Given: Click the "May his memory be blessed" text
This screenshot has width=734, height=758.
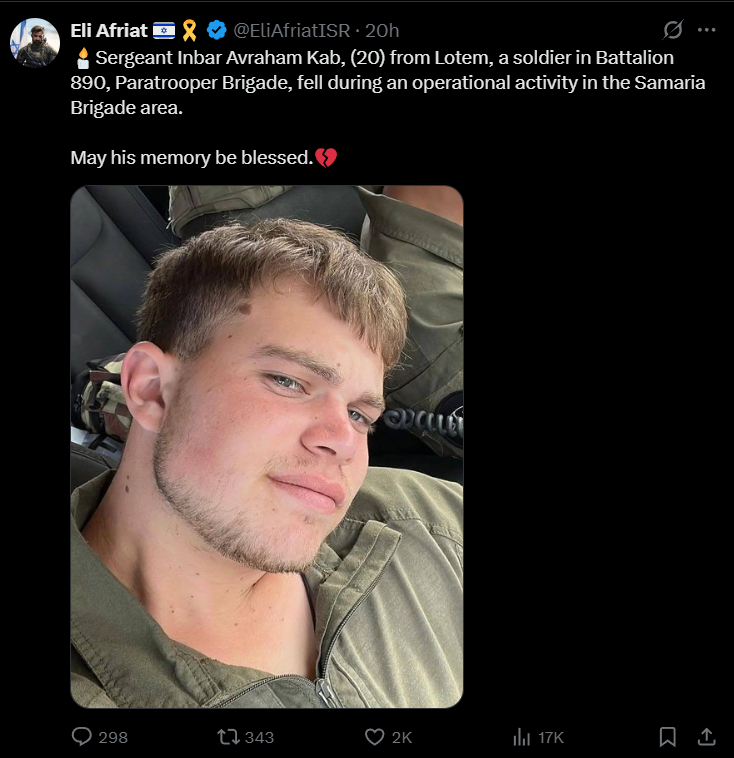Looking at the screenshot, I should pos(191,158).
